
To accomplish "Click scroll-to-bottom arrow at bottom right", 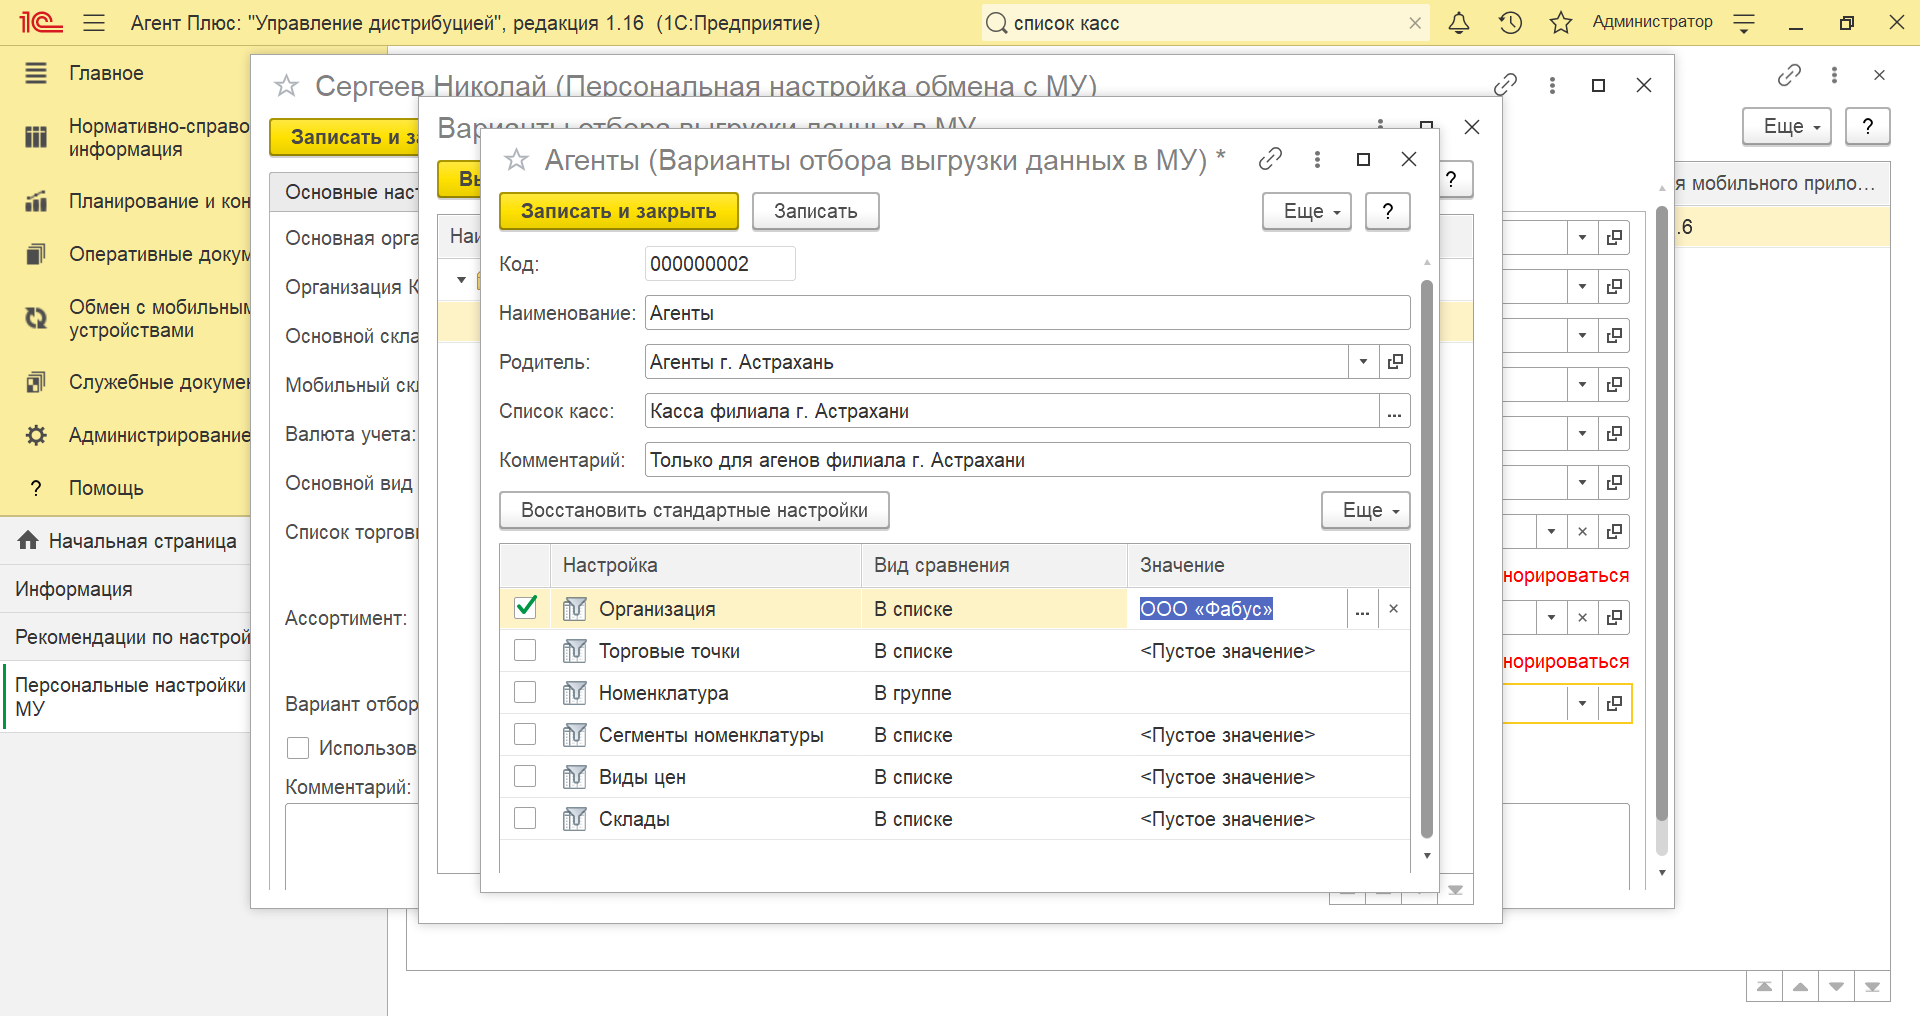I will 1872,987.
